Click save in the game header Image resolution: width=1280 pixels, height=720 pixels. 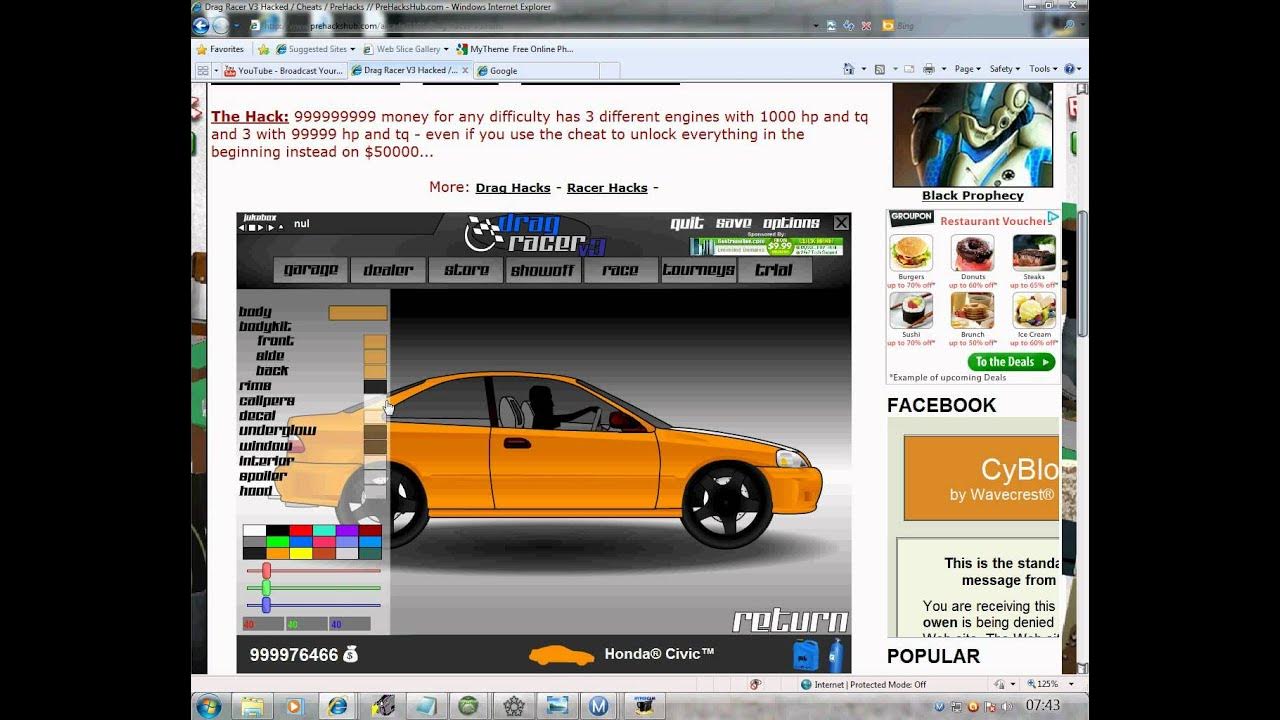click(x=733, y=223)
